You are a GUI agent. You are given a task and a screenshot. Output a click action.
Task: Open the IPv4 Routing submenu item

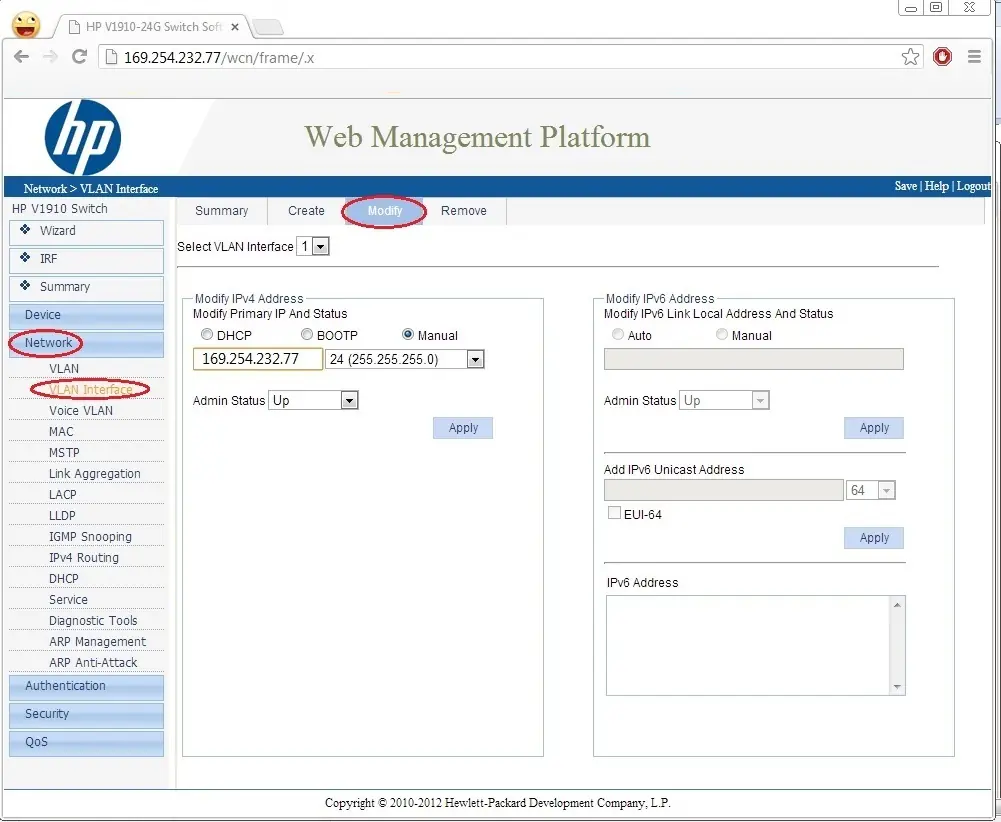click(84, 558)
